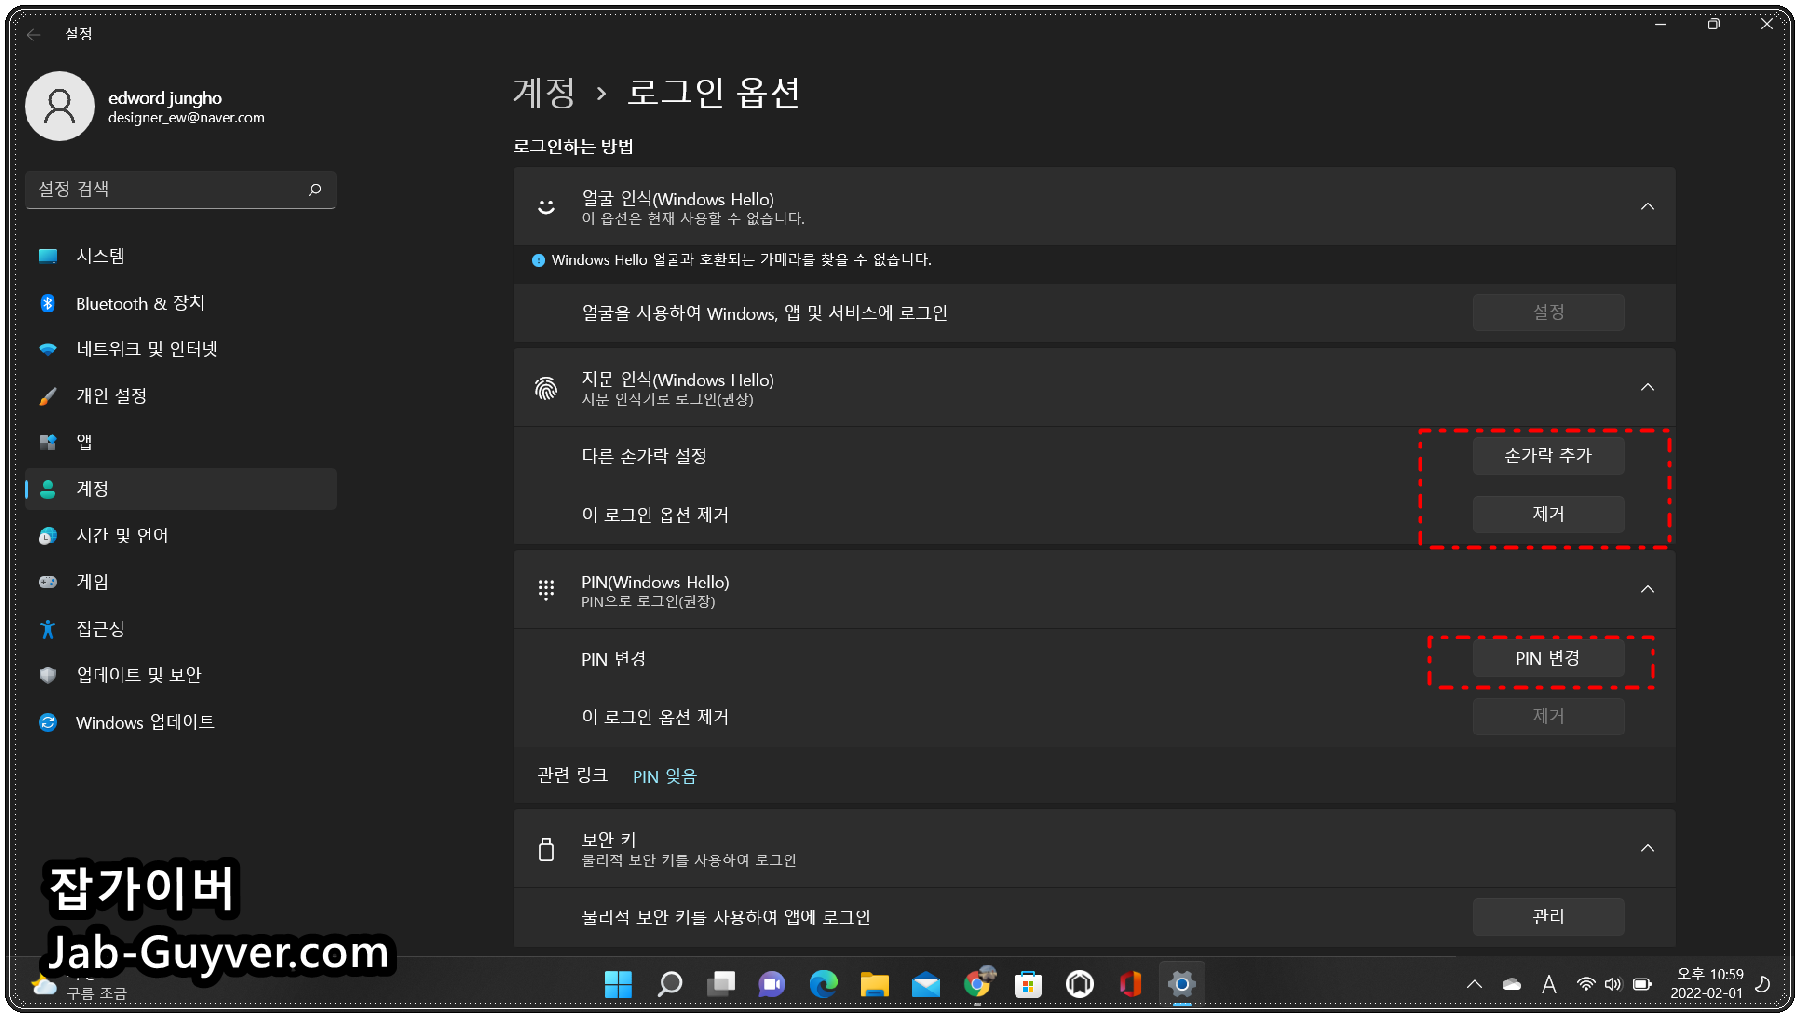Open 개인 설정 using its brush icon
This screenshot has height=1018, width=1800.
48,395
